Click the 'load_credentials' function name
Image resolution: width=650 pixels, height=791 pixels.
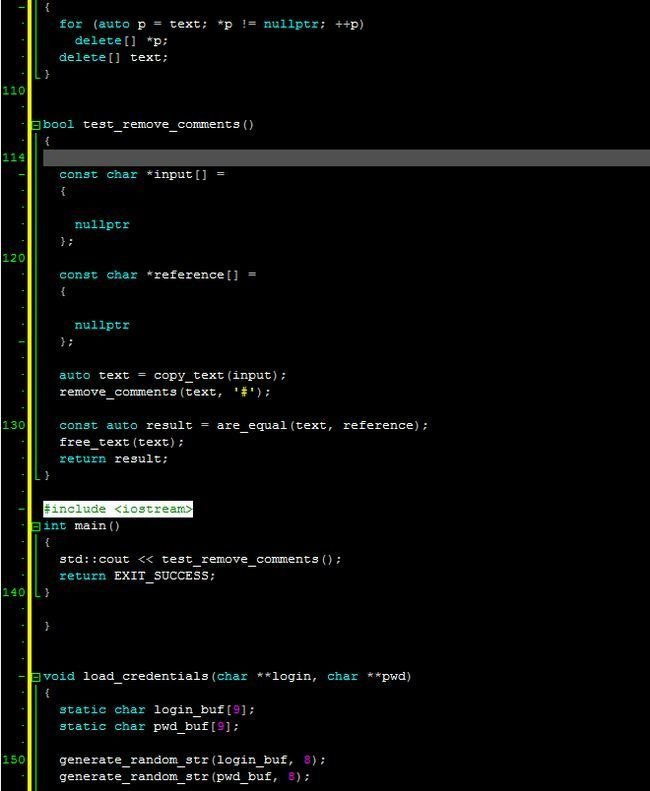145,676
